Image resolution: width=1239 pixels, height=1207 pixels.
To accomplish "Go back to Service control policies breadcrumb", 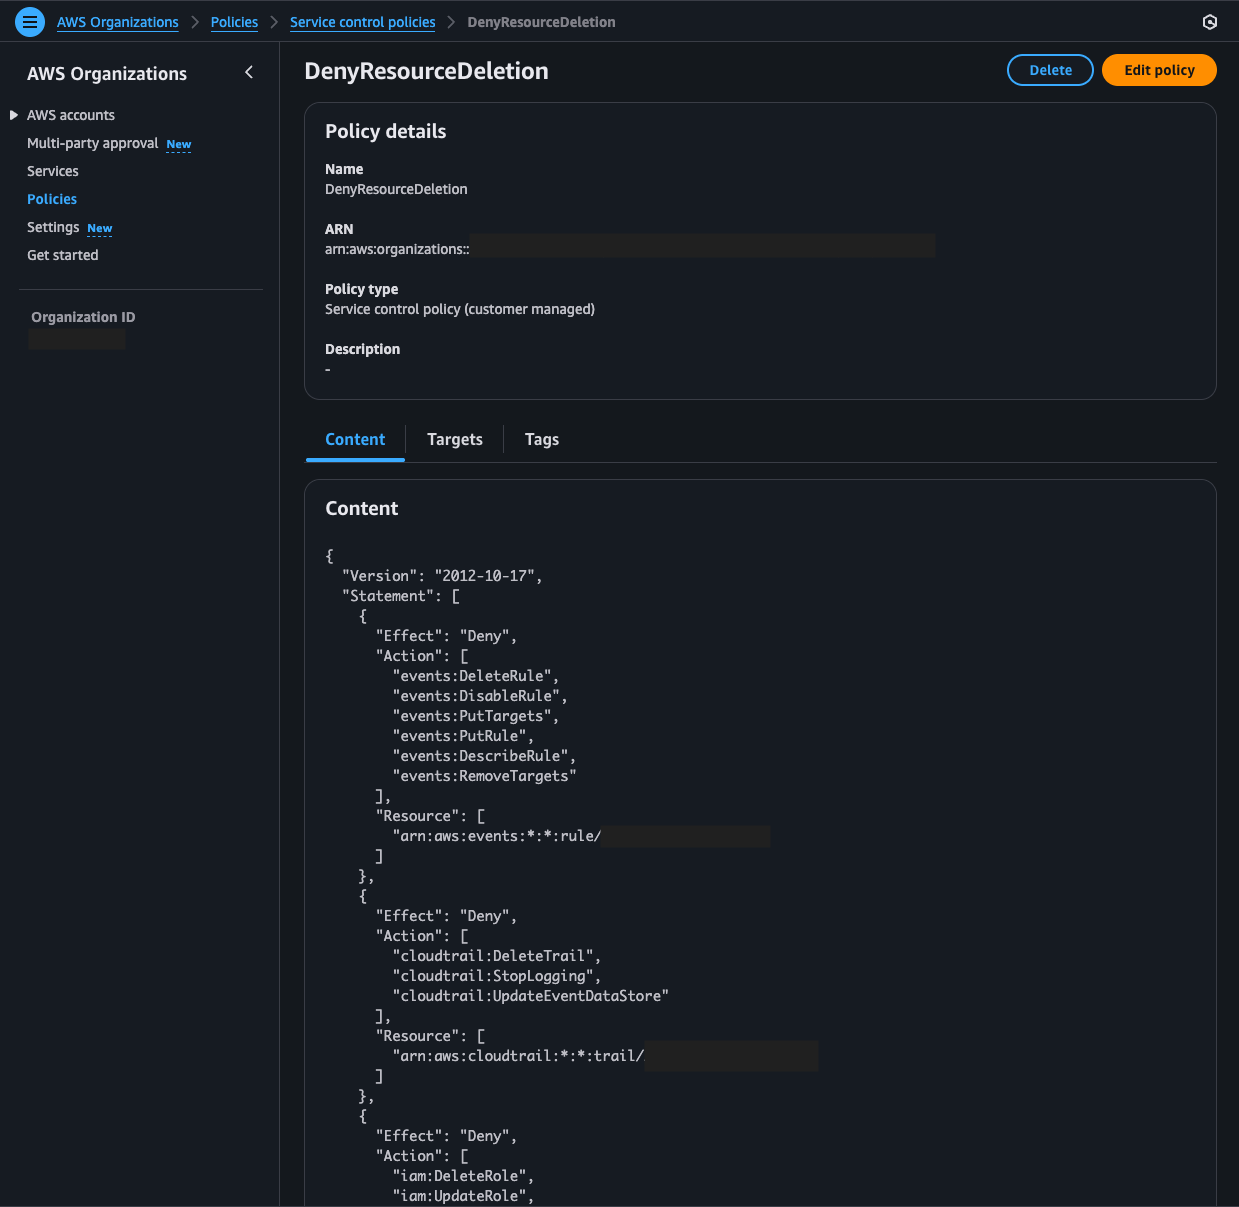I will click(362, 22).
